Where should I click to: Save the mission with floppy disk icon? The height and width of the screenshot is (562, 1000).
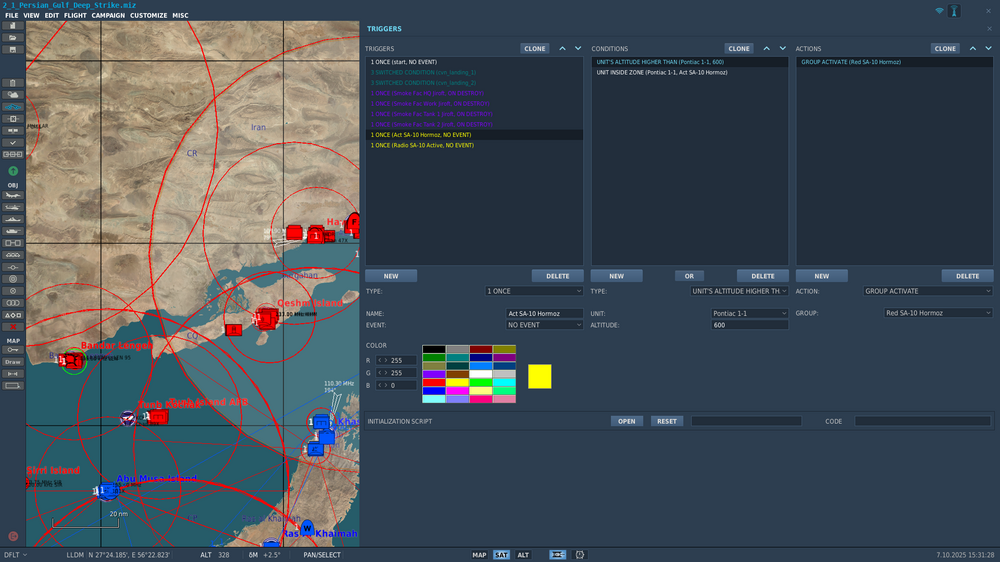coord(13,49)
